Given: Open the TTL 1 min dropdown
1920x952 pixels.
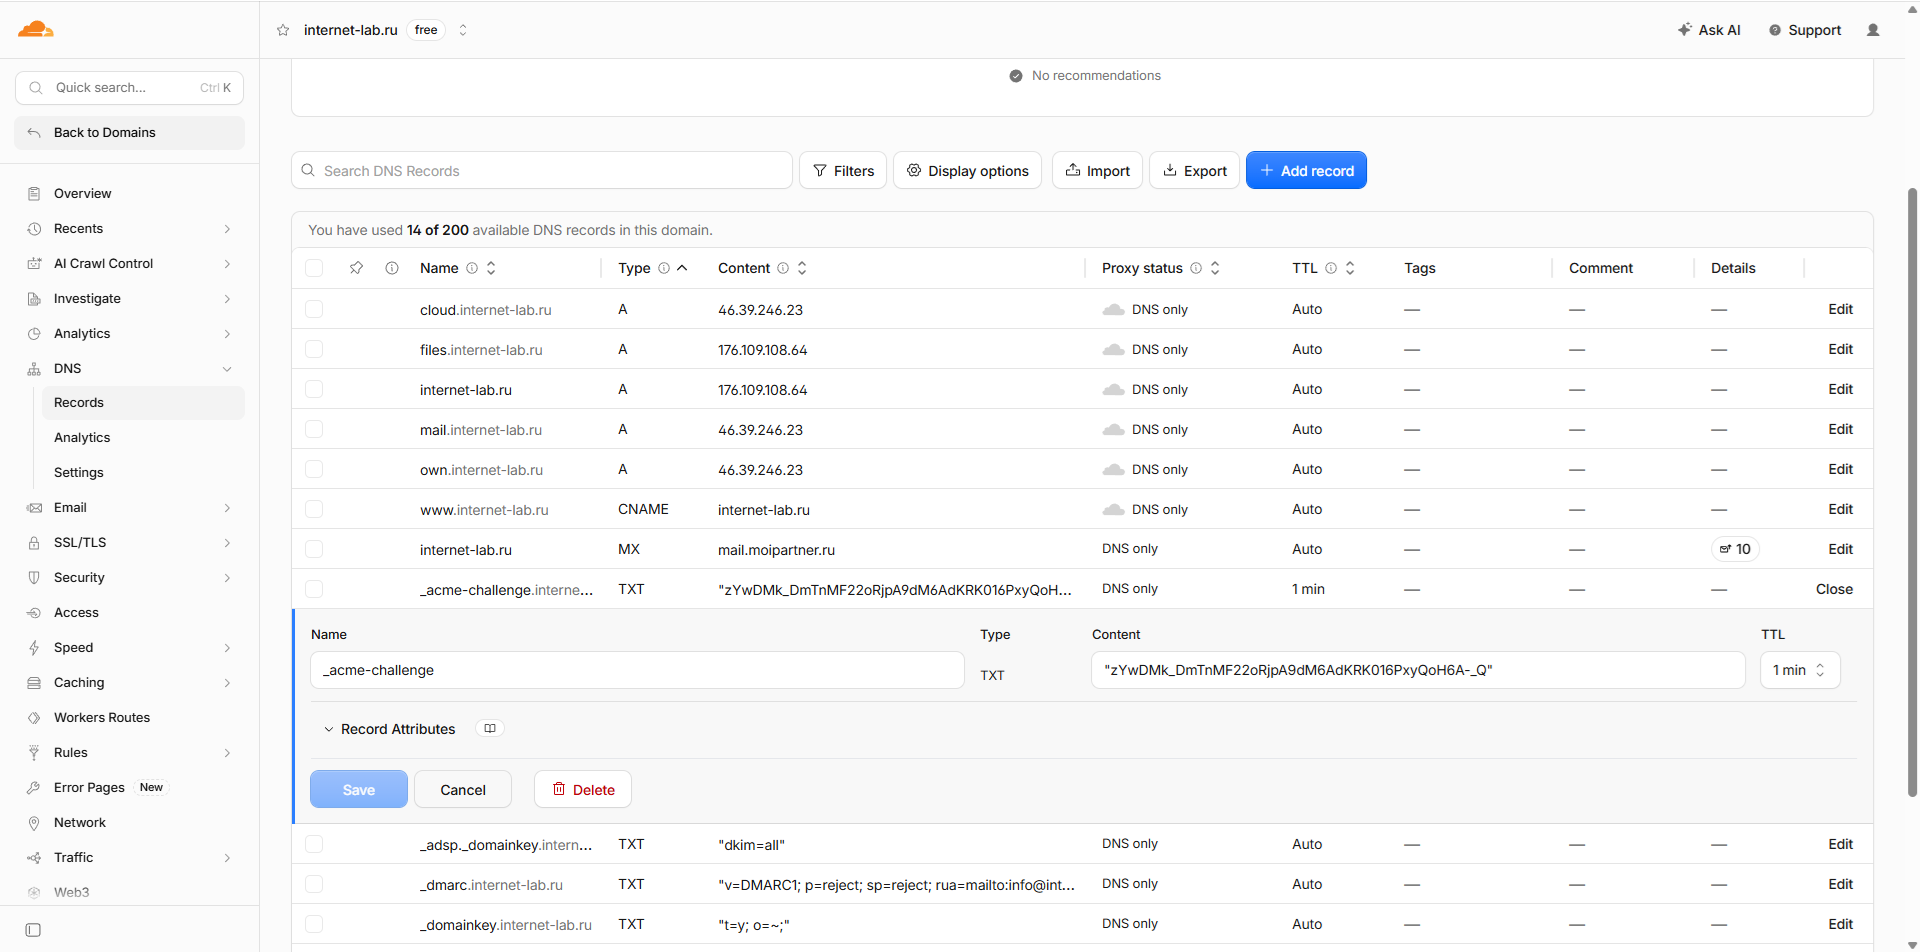Looking at the screenshot, I should click(1800, 670).
